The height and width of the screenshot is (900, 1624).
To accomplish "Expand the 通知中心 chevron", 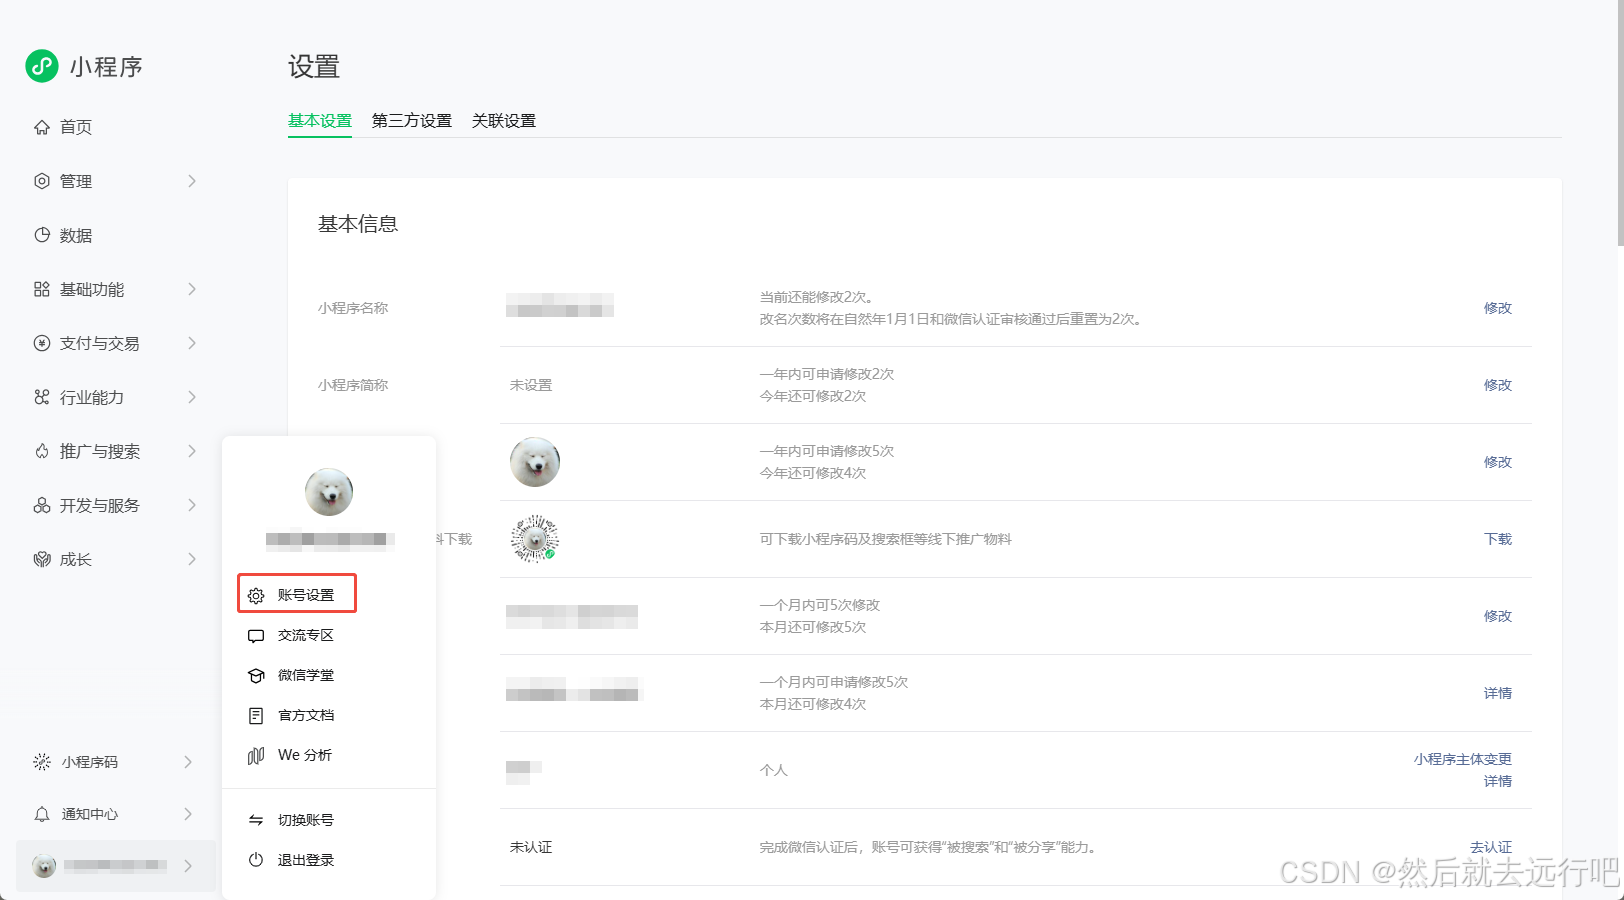I will click(x=188, y=814).
